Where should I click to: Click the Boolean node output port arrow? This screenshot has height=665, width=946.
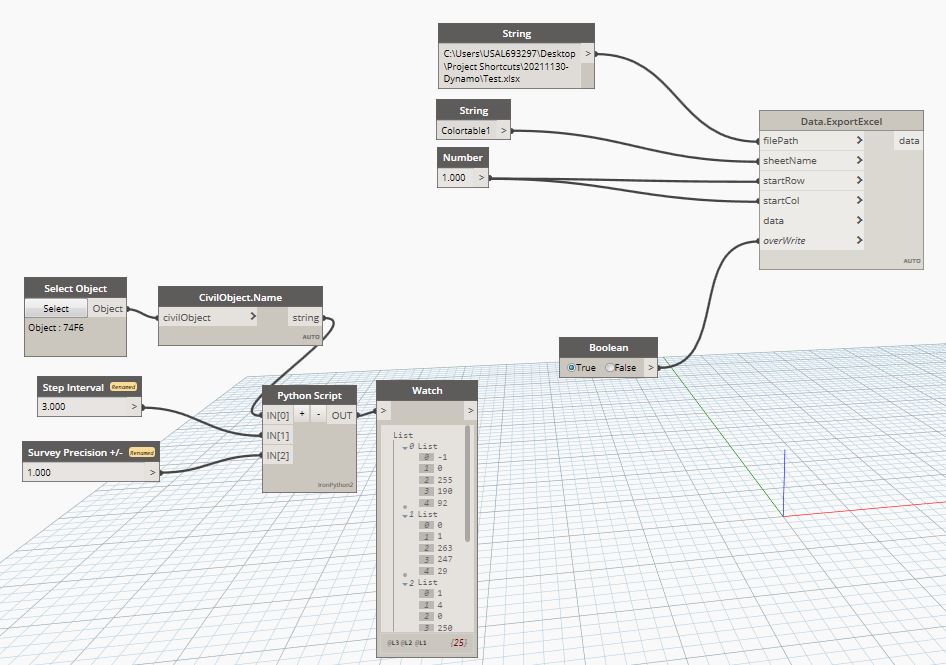[651, 367]
